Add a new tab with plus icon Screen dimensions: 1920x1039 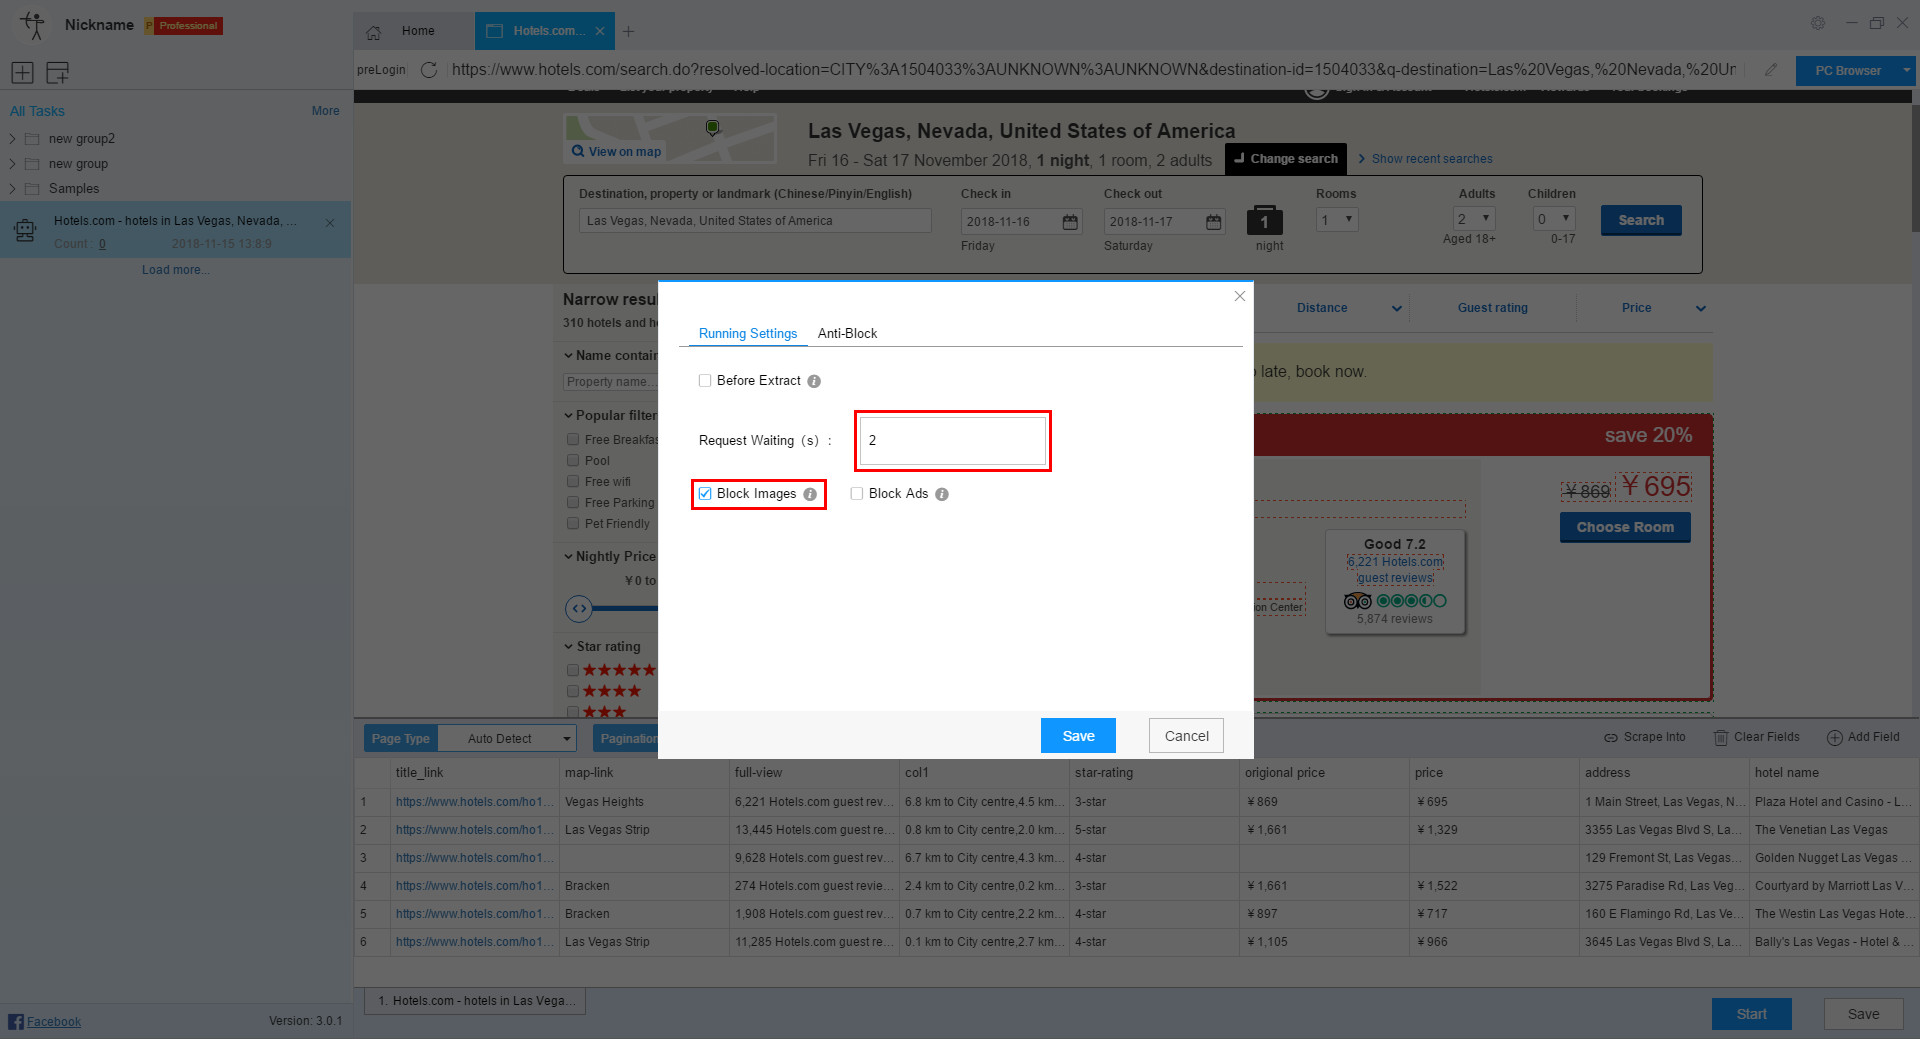[x=628, y=31]
